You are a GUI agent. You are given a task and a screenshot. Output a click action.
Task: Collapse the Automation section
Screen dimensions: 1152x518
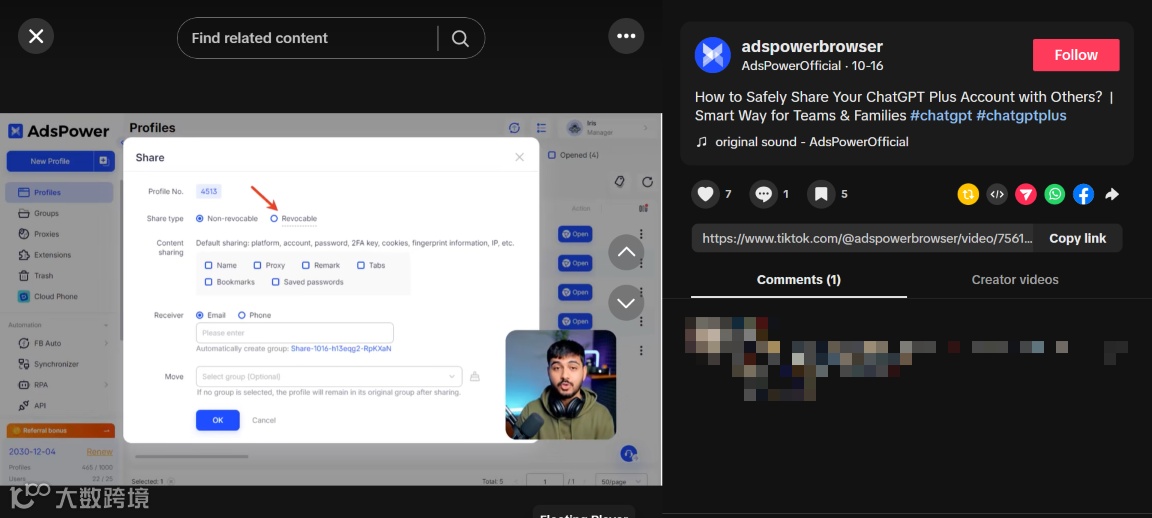(106, 325)
